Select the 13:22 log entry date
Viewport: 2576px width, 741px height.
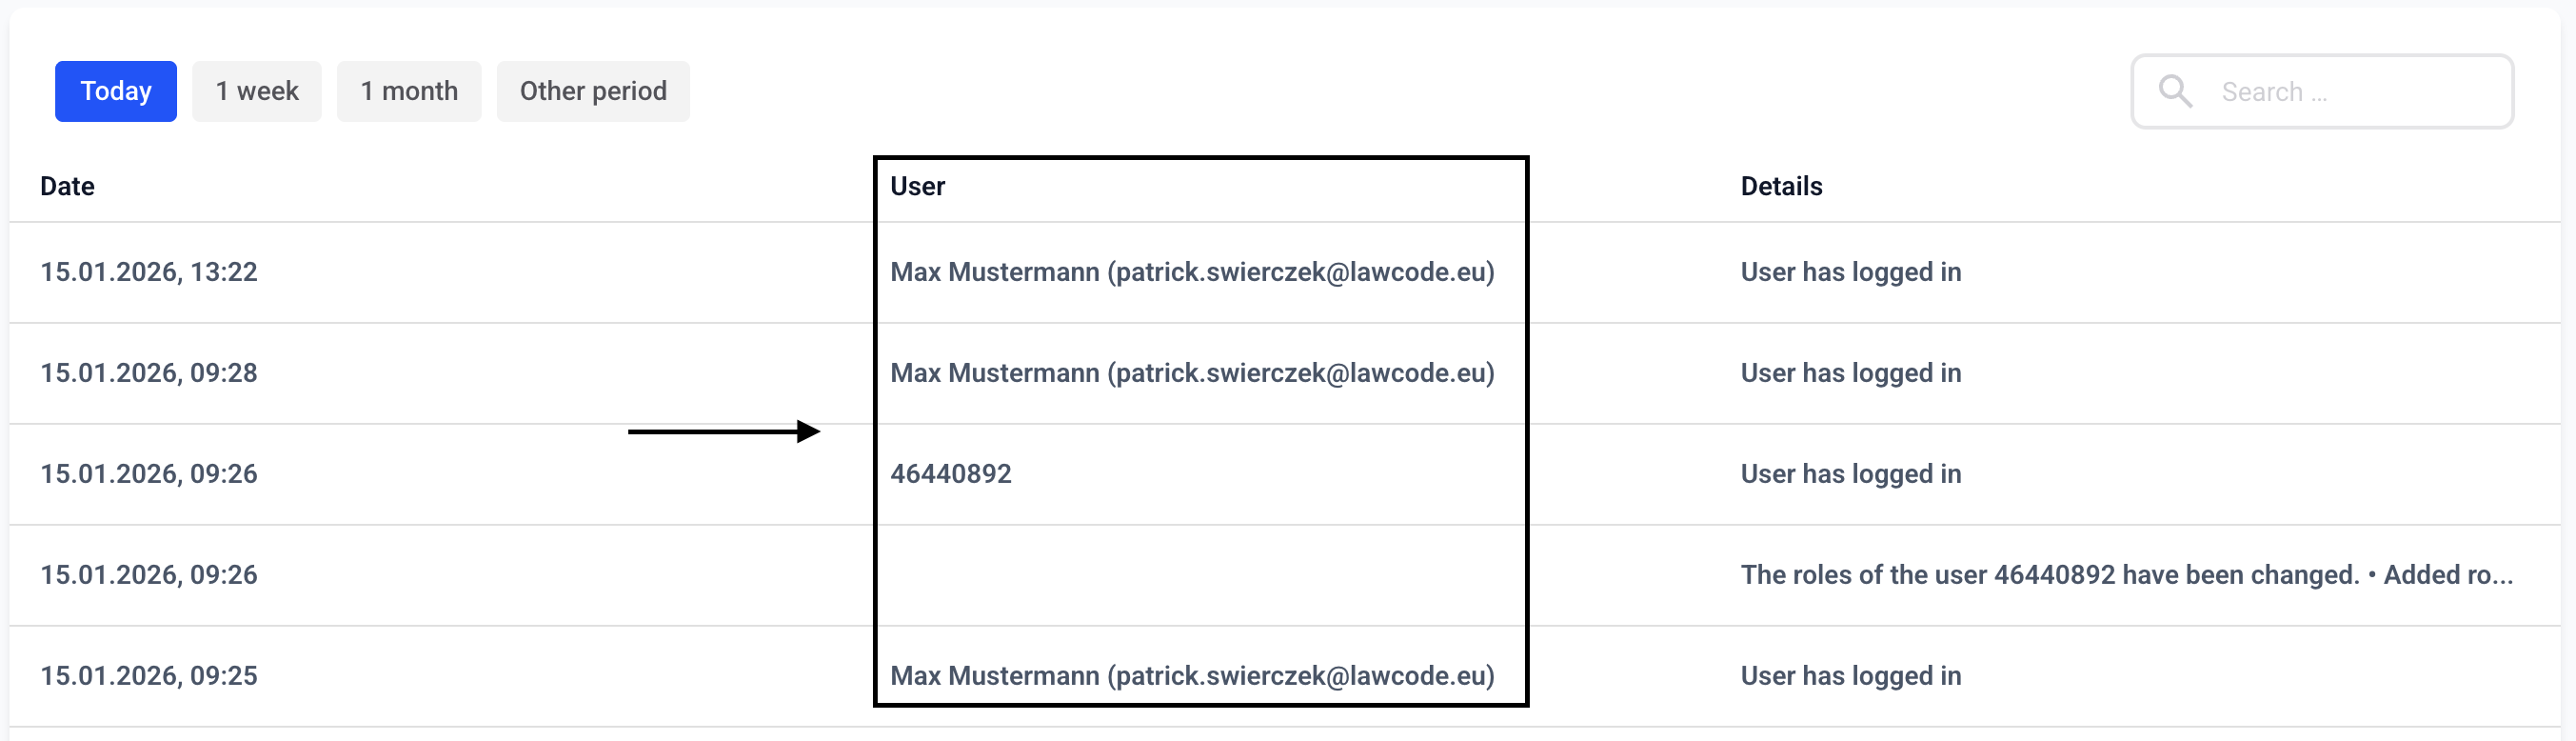pos(149,272)
